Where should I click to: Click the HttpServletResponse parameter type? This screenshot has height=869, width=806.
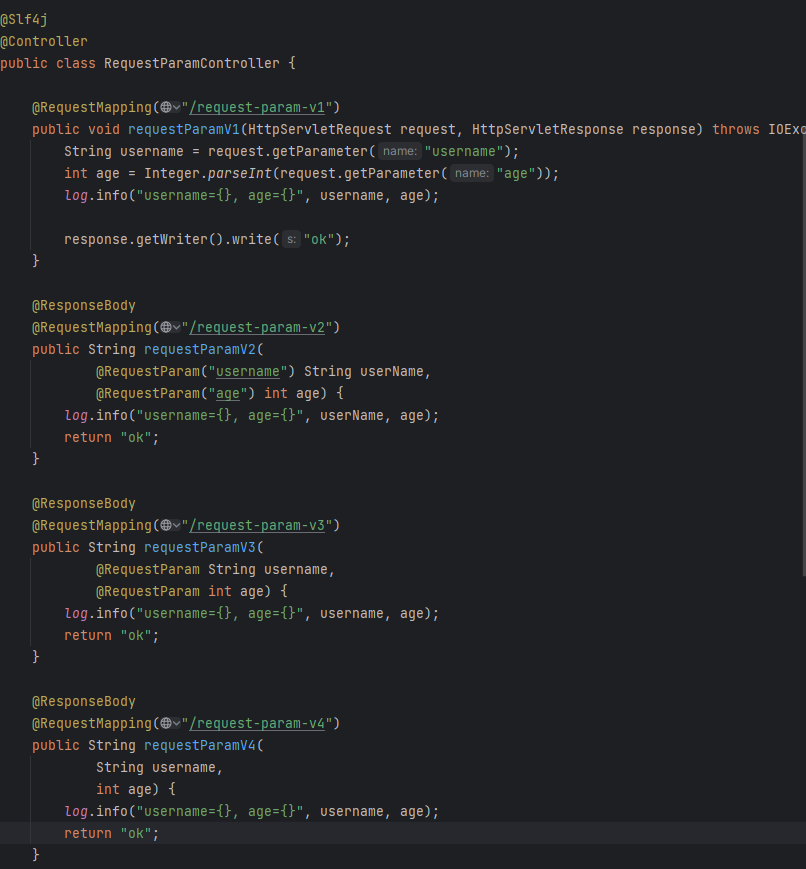tap(548, 129)
